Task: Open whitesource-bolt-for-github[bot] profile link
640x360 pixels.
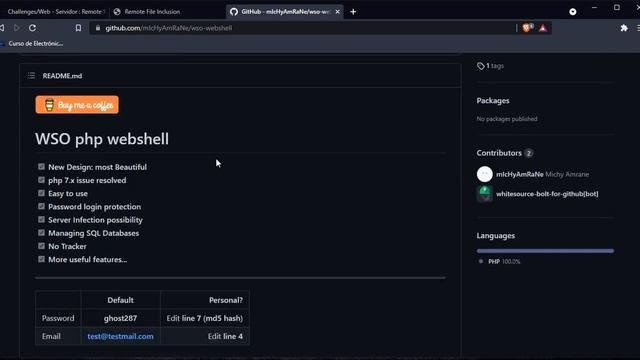Action: (547, 194)
